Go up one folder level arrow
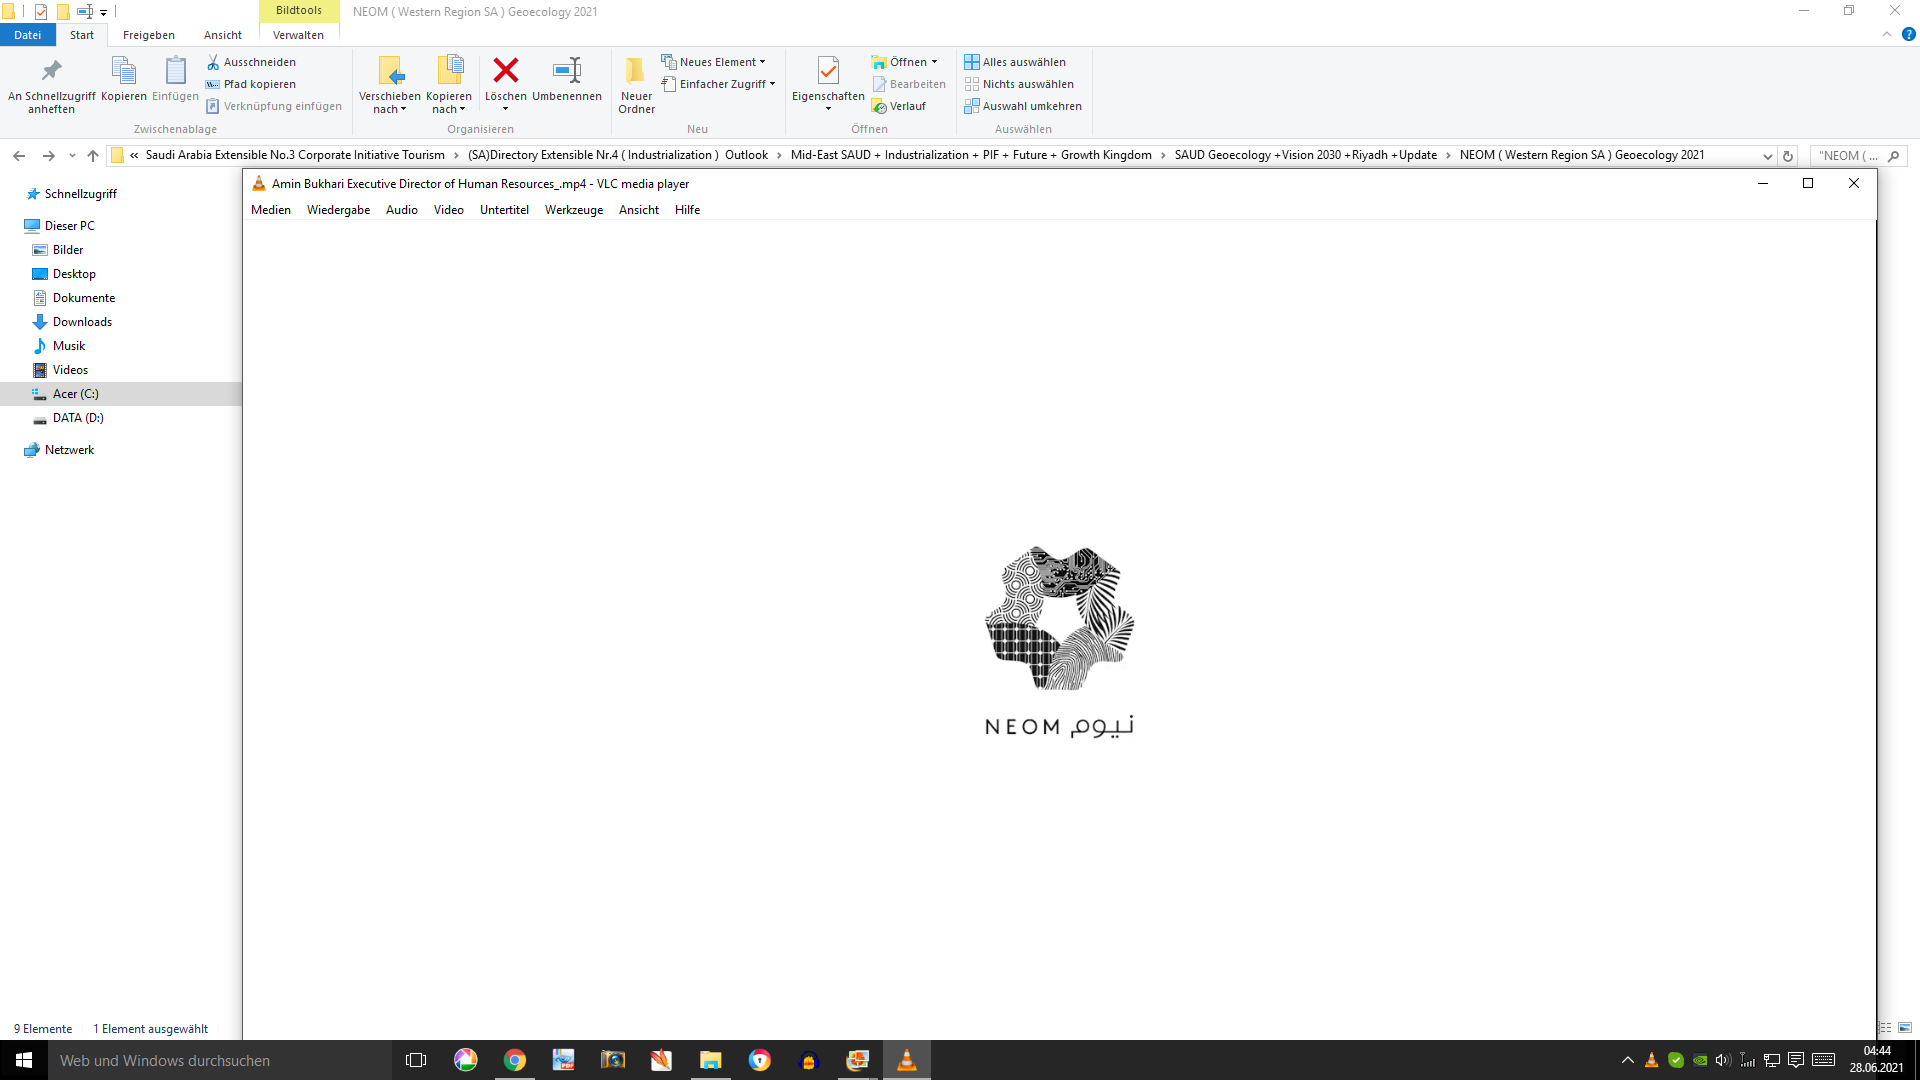The width and height of the screenshot is (1920, 1080). 93,155
